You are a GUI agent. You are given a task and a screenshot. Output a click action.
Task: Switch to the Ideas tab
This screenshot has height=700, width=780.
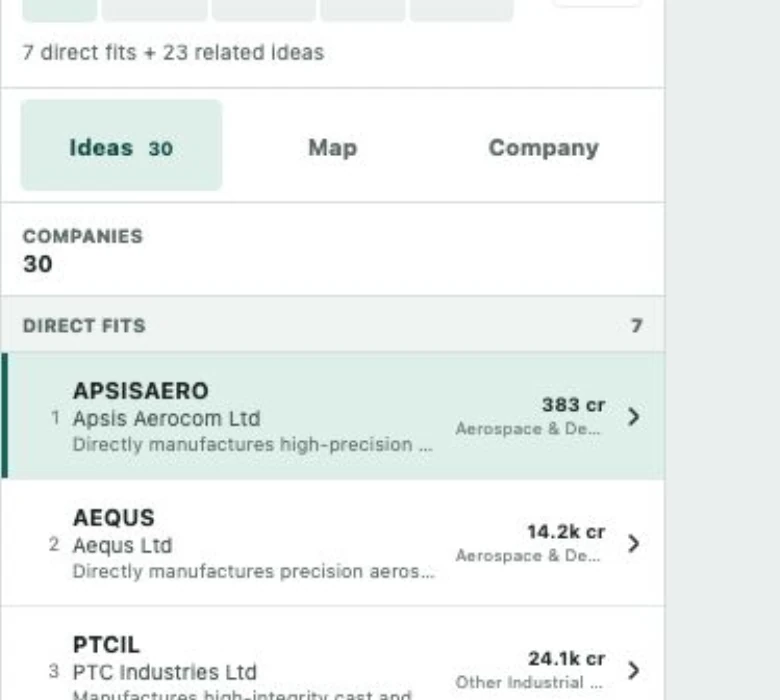point(121,145)
